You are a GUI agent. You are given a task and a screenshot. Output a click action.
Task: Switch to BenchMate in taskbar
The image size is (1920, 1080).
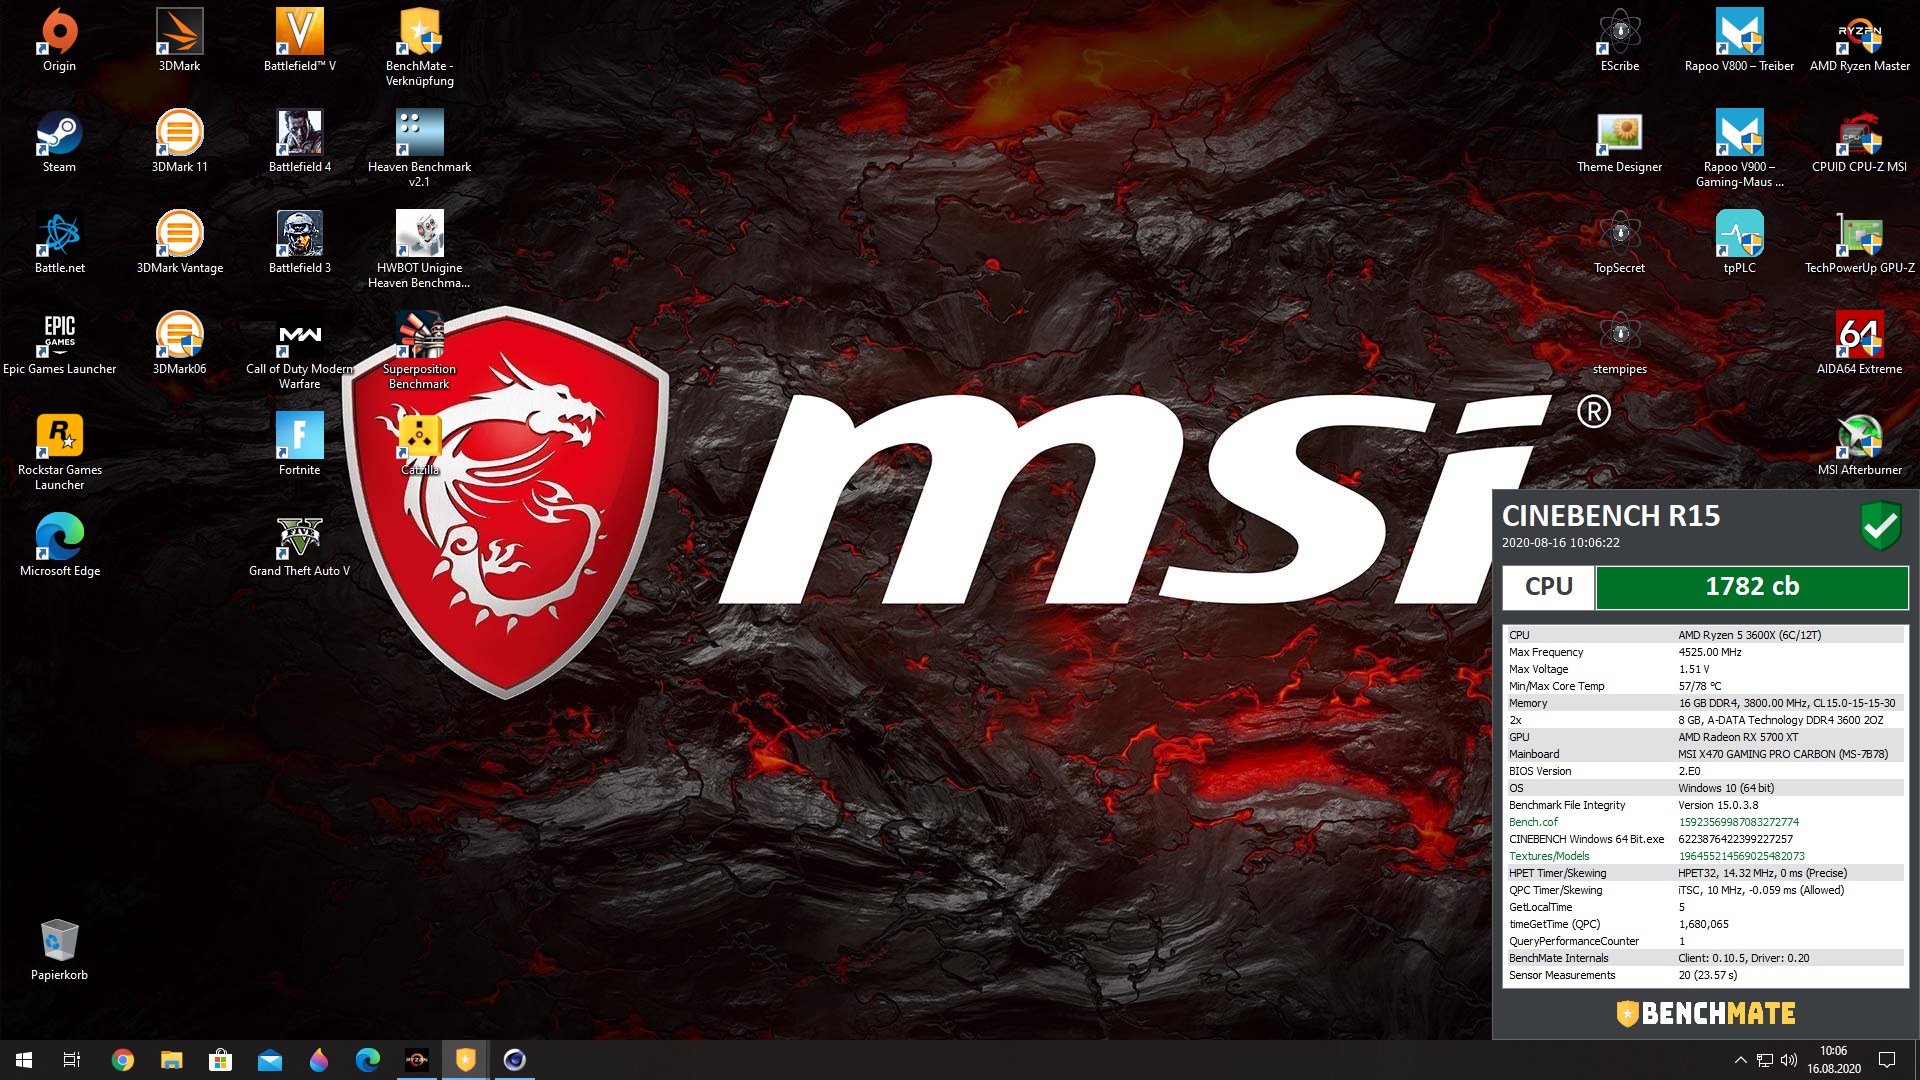pos(465,1060)
